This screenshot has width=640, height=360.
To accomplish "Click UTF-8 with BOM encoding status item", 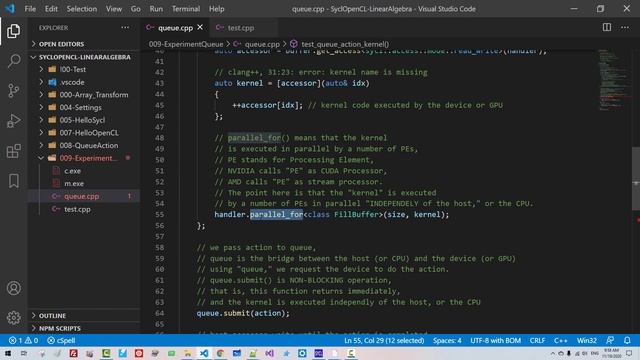I will [495, 340].
